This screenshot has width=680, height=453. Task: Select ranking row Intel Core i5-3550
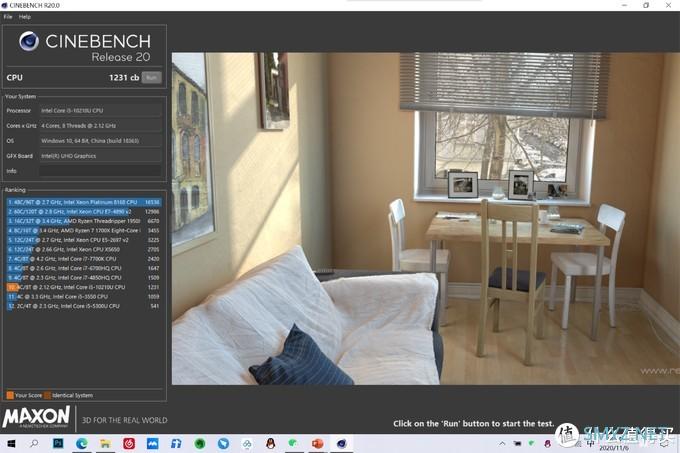84,297
